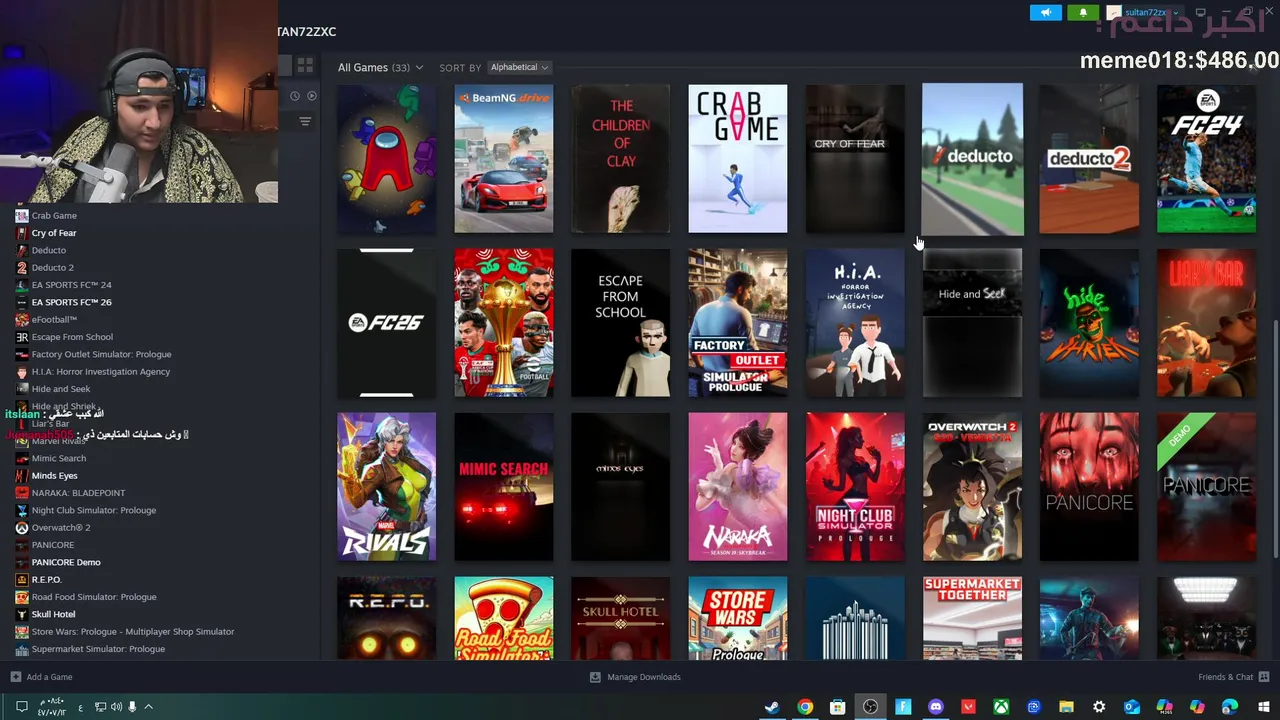Click the green notifications bell button
This screenshot has height=720, width=1280.
[1082, 13]
